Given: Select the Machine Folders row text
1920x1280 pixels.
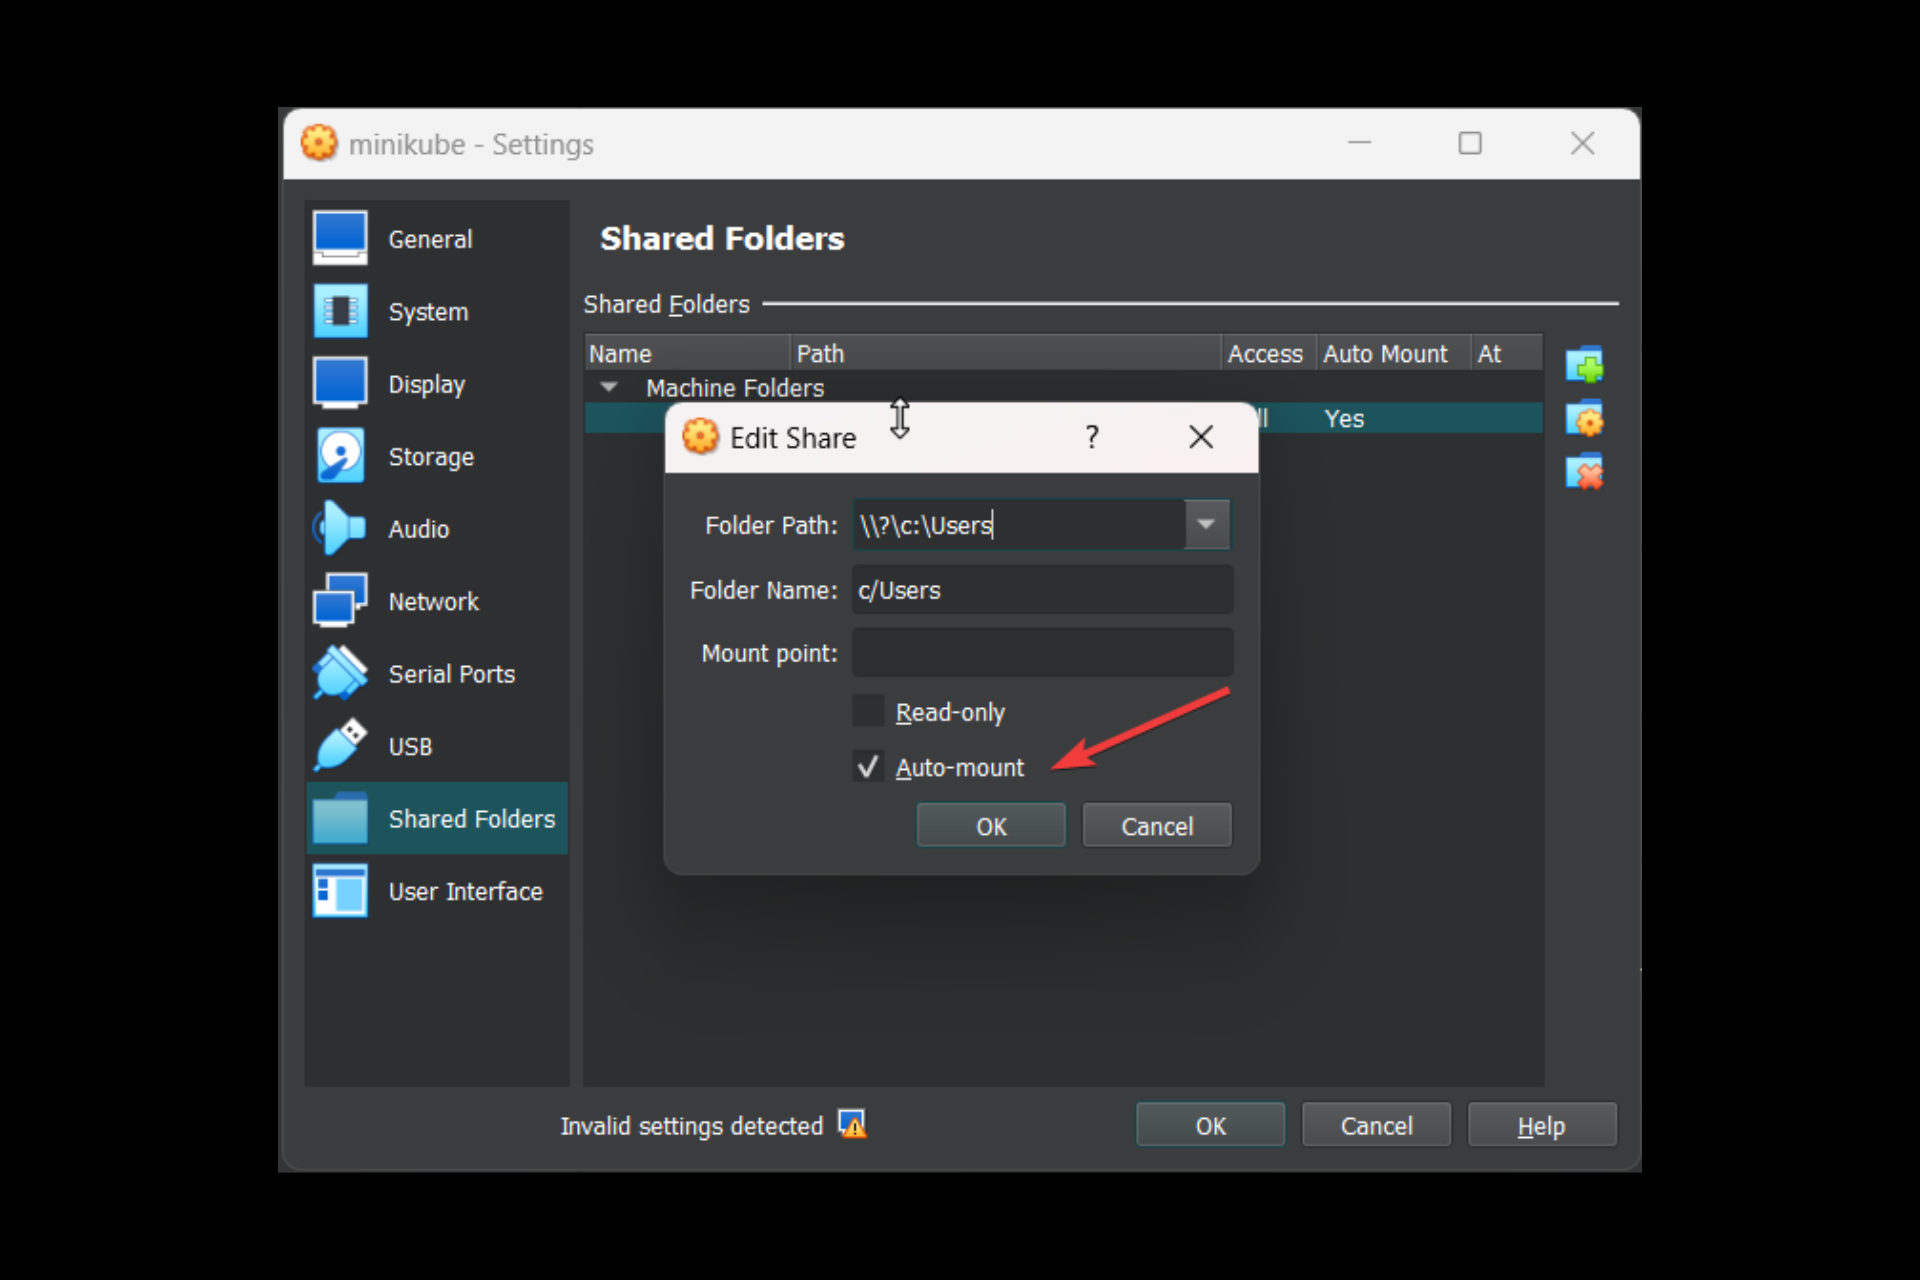Looking at the screenshot, I should pyautogui.click(x=735, y=387).
